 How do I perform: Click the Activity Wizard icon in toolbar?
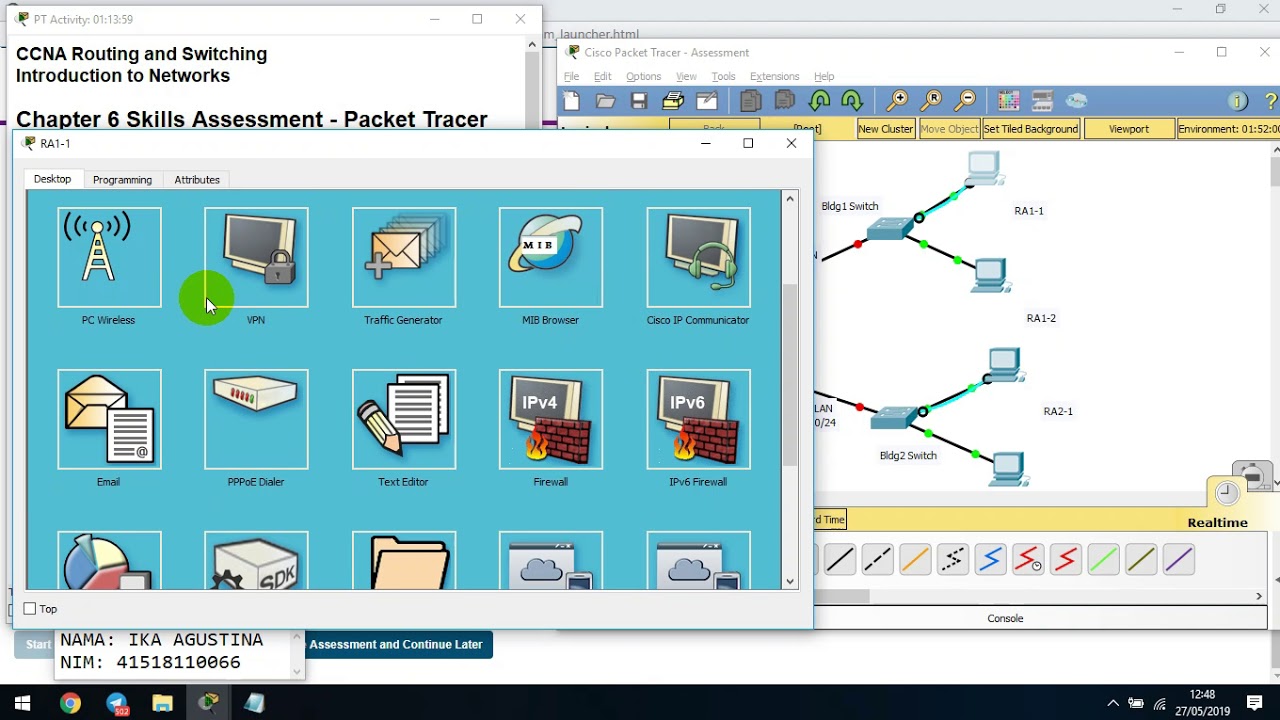point(707,101)
